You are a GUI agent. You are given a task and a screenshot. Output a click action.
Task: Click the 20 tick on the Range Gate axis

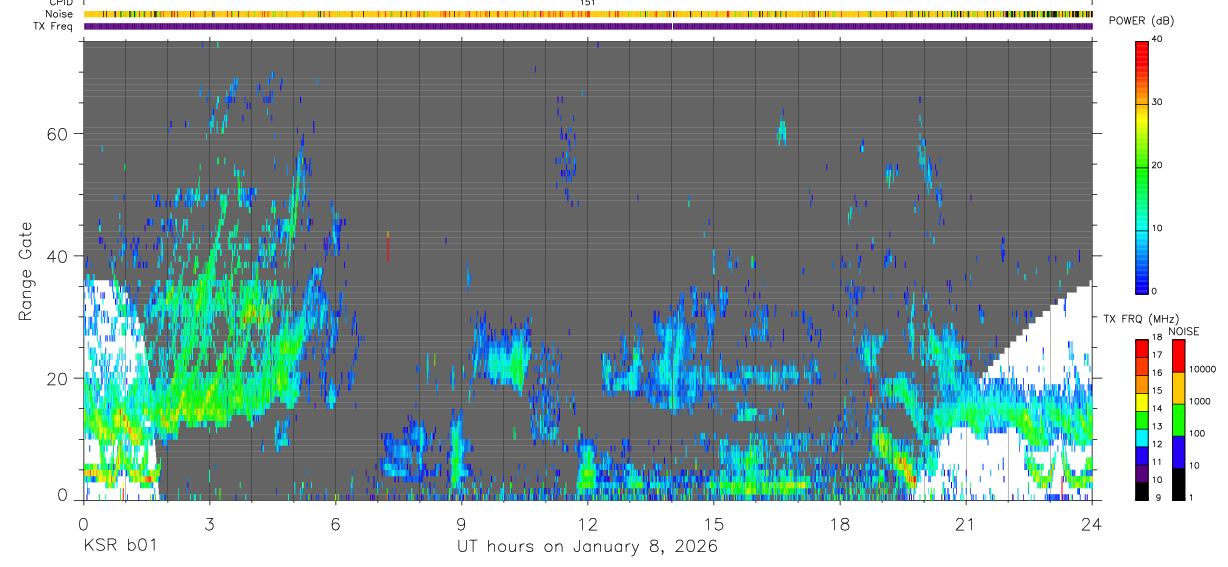click(x=57, y=378)
